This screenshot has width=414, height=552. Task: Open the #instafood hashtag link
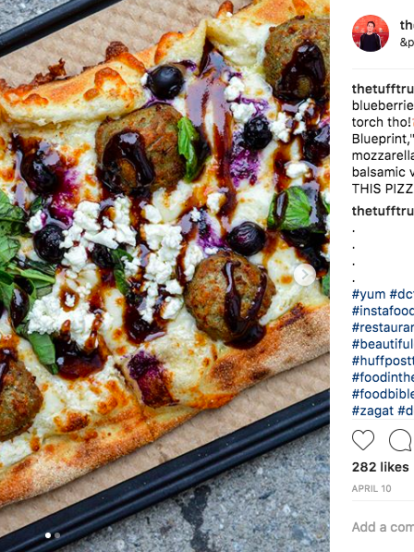pos(383,311)
